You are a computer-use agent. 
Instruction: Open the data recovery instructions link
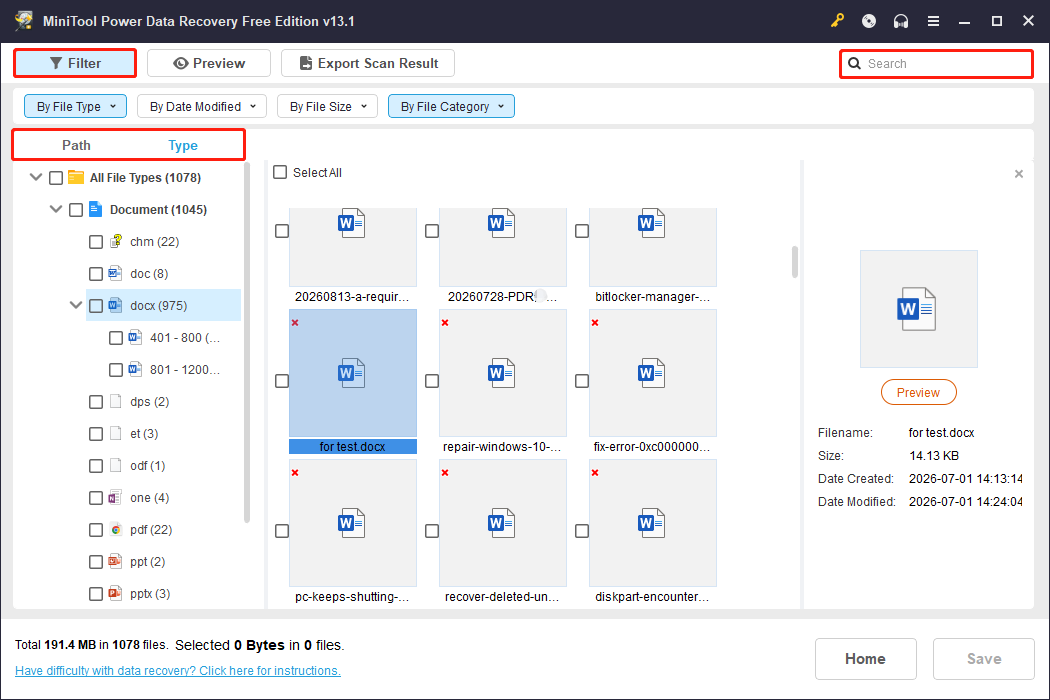tap(178, 671)
